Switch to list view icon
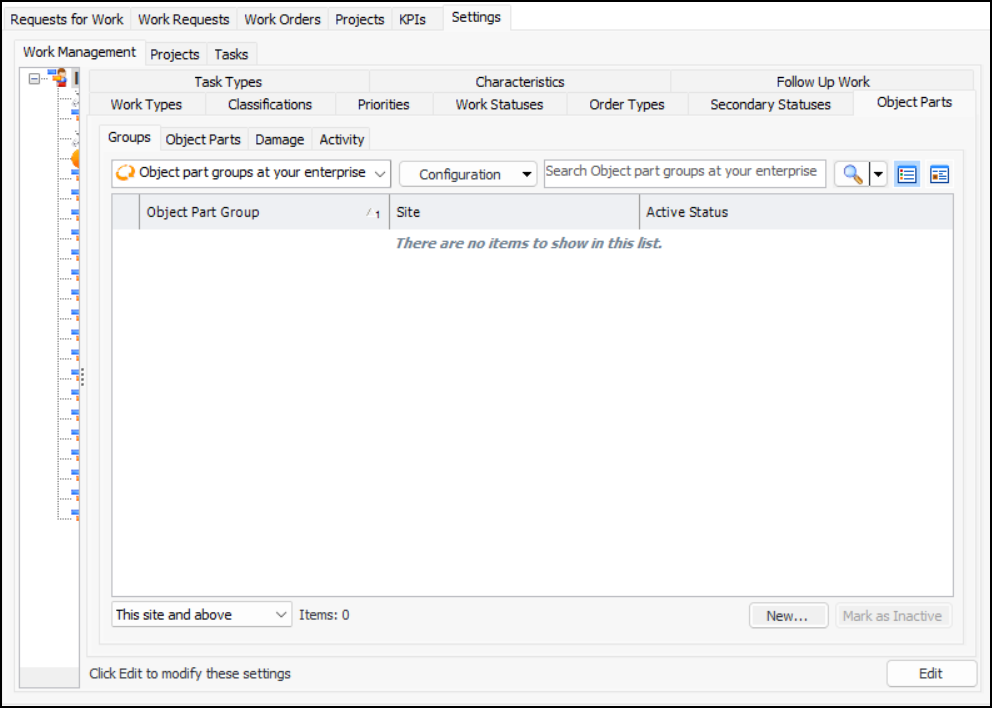This screenshot has width=992, height=708. pos(907,174)
